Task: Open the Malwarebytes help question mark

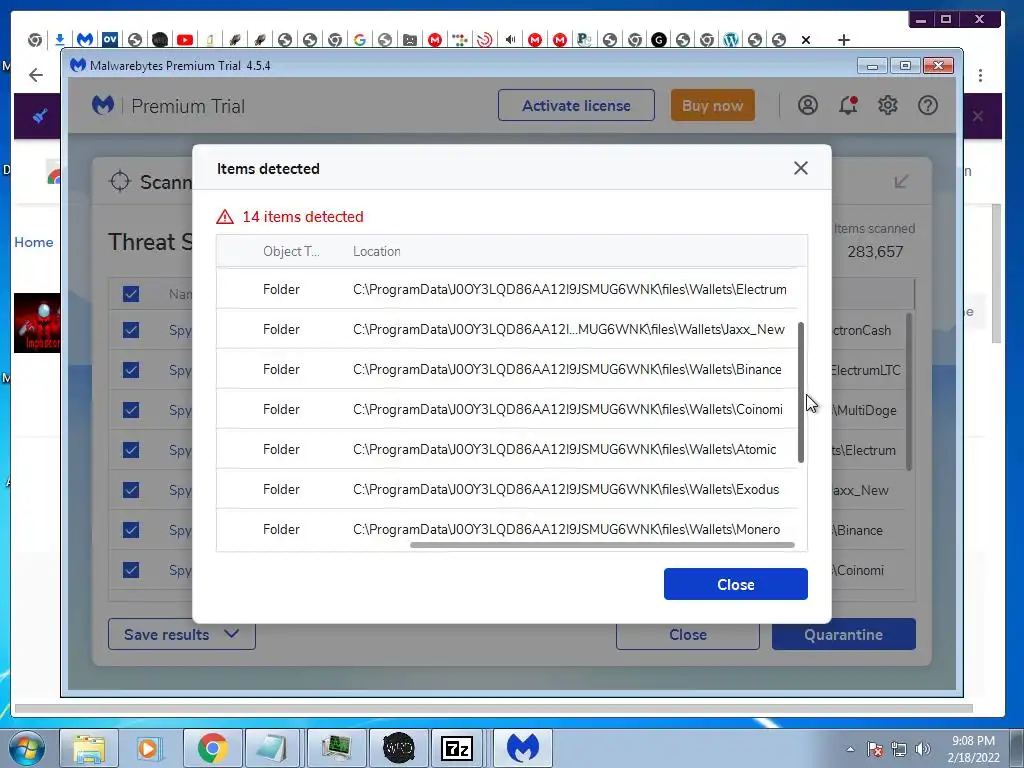Action: [927, 105]
